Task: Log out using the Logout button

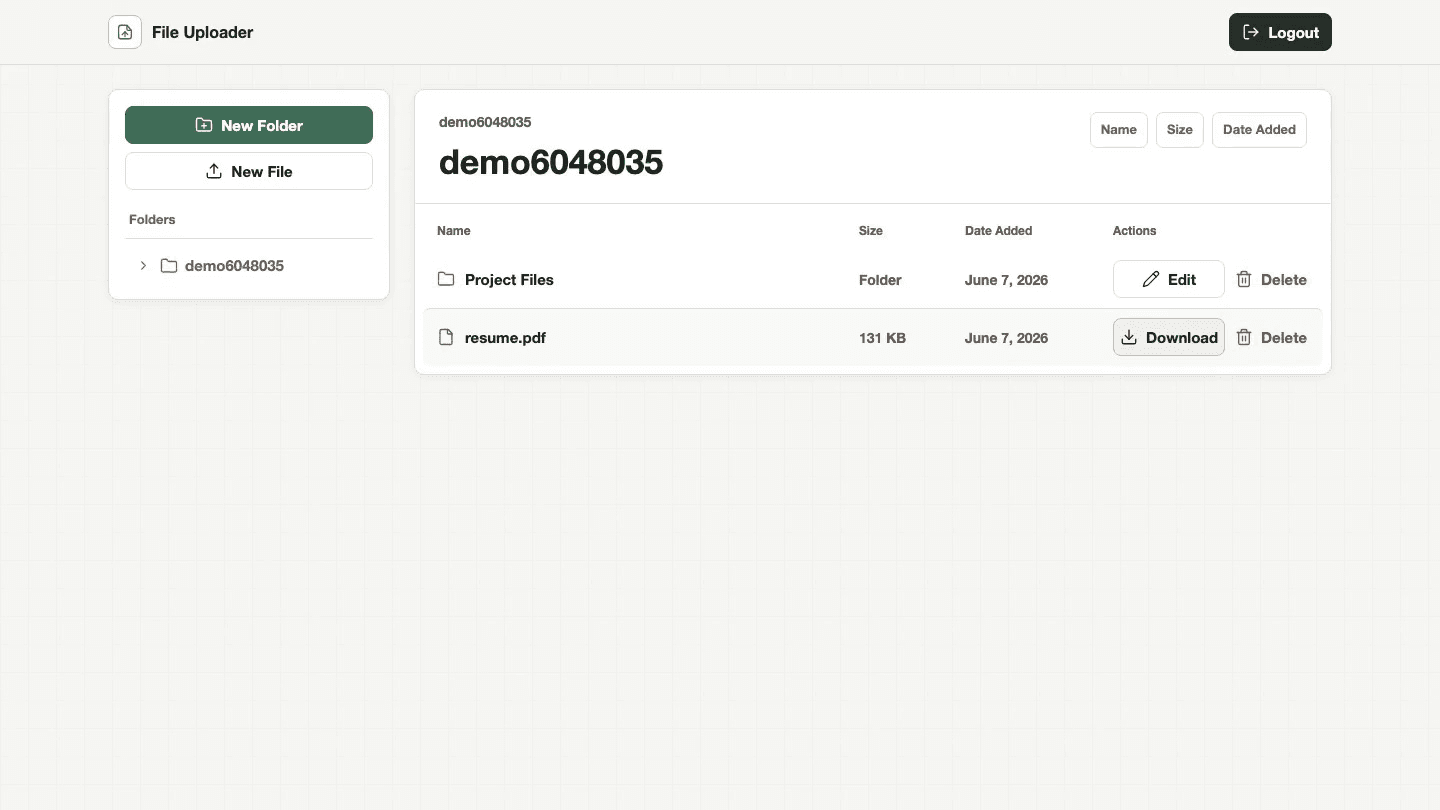Action: click(x=1280, y=32)
